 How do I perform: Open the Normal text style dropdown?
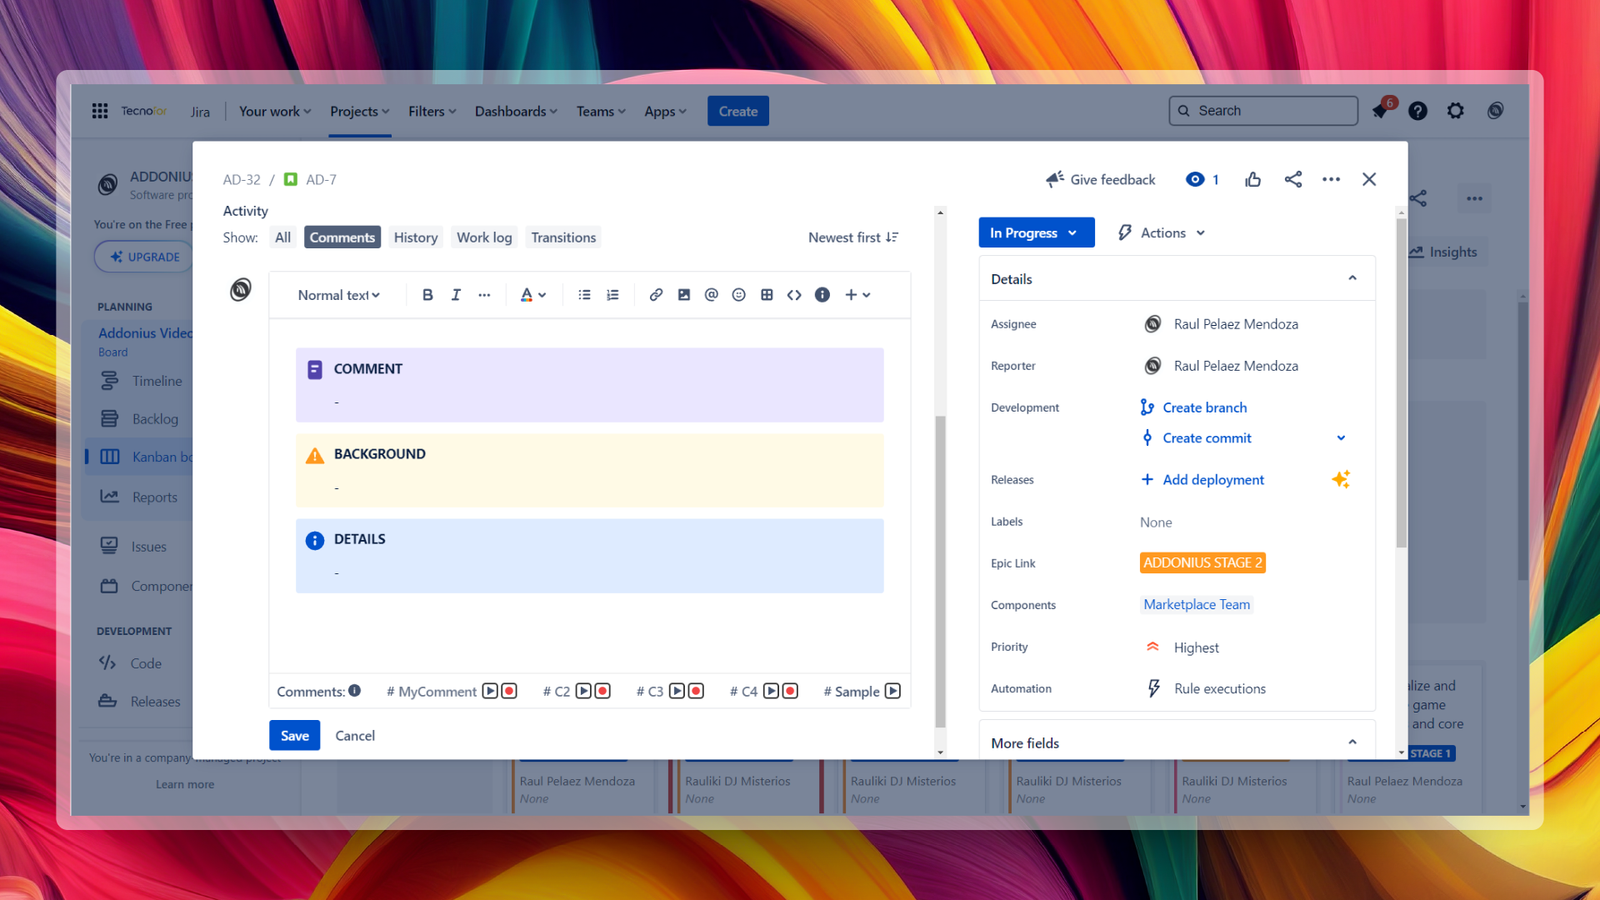click(x=339, y=295)
